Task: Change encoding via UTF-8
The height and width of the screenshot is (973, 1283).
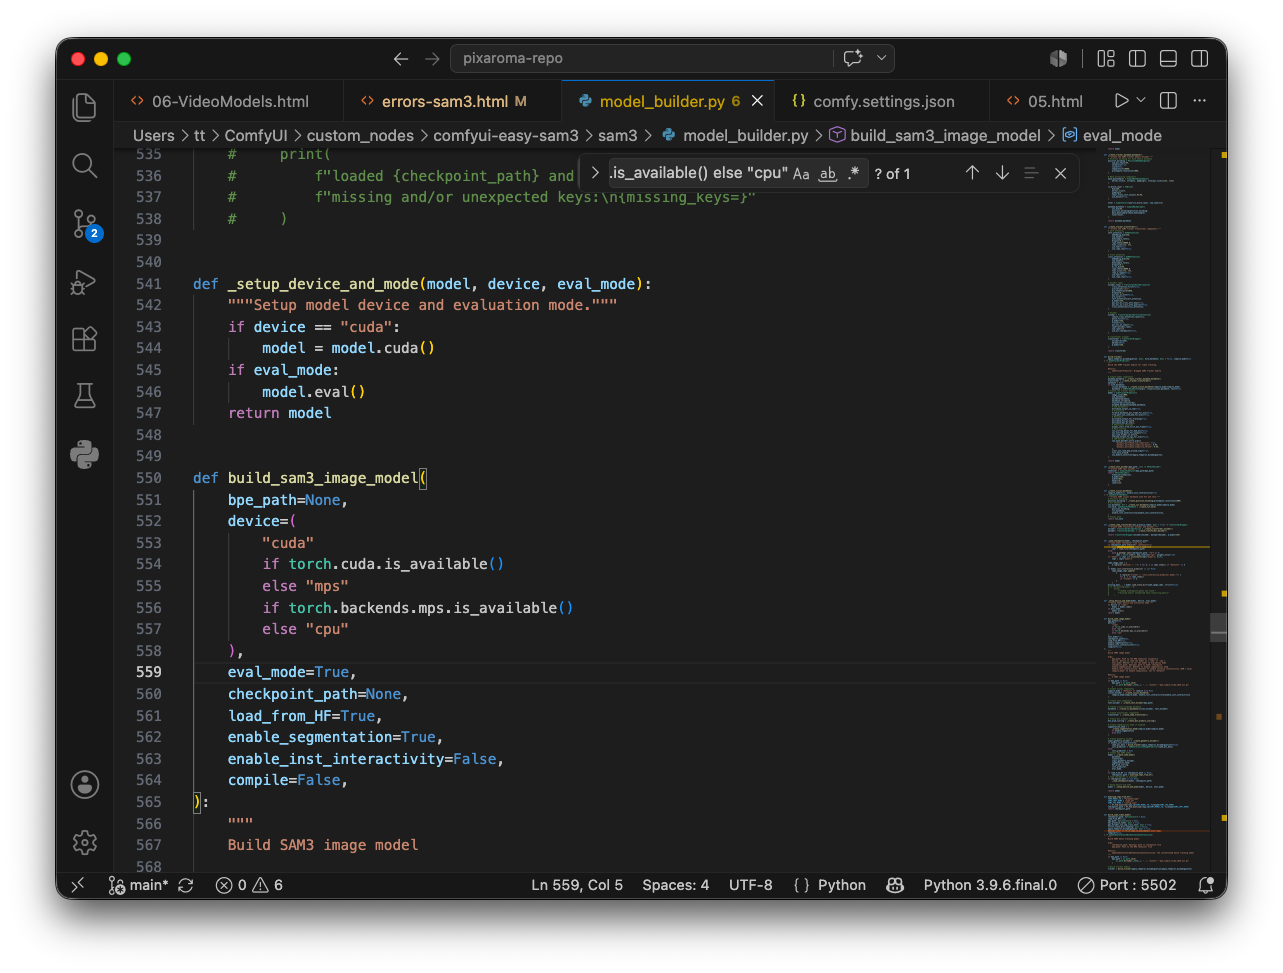Action: pyautogui.click(x=751, y=885)
